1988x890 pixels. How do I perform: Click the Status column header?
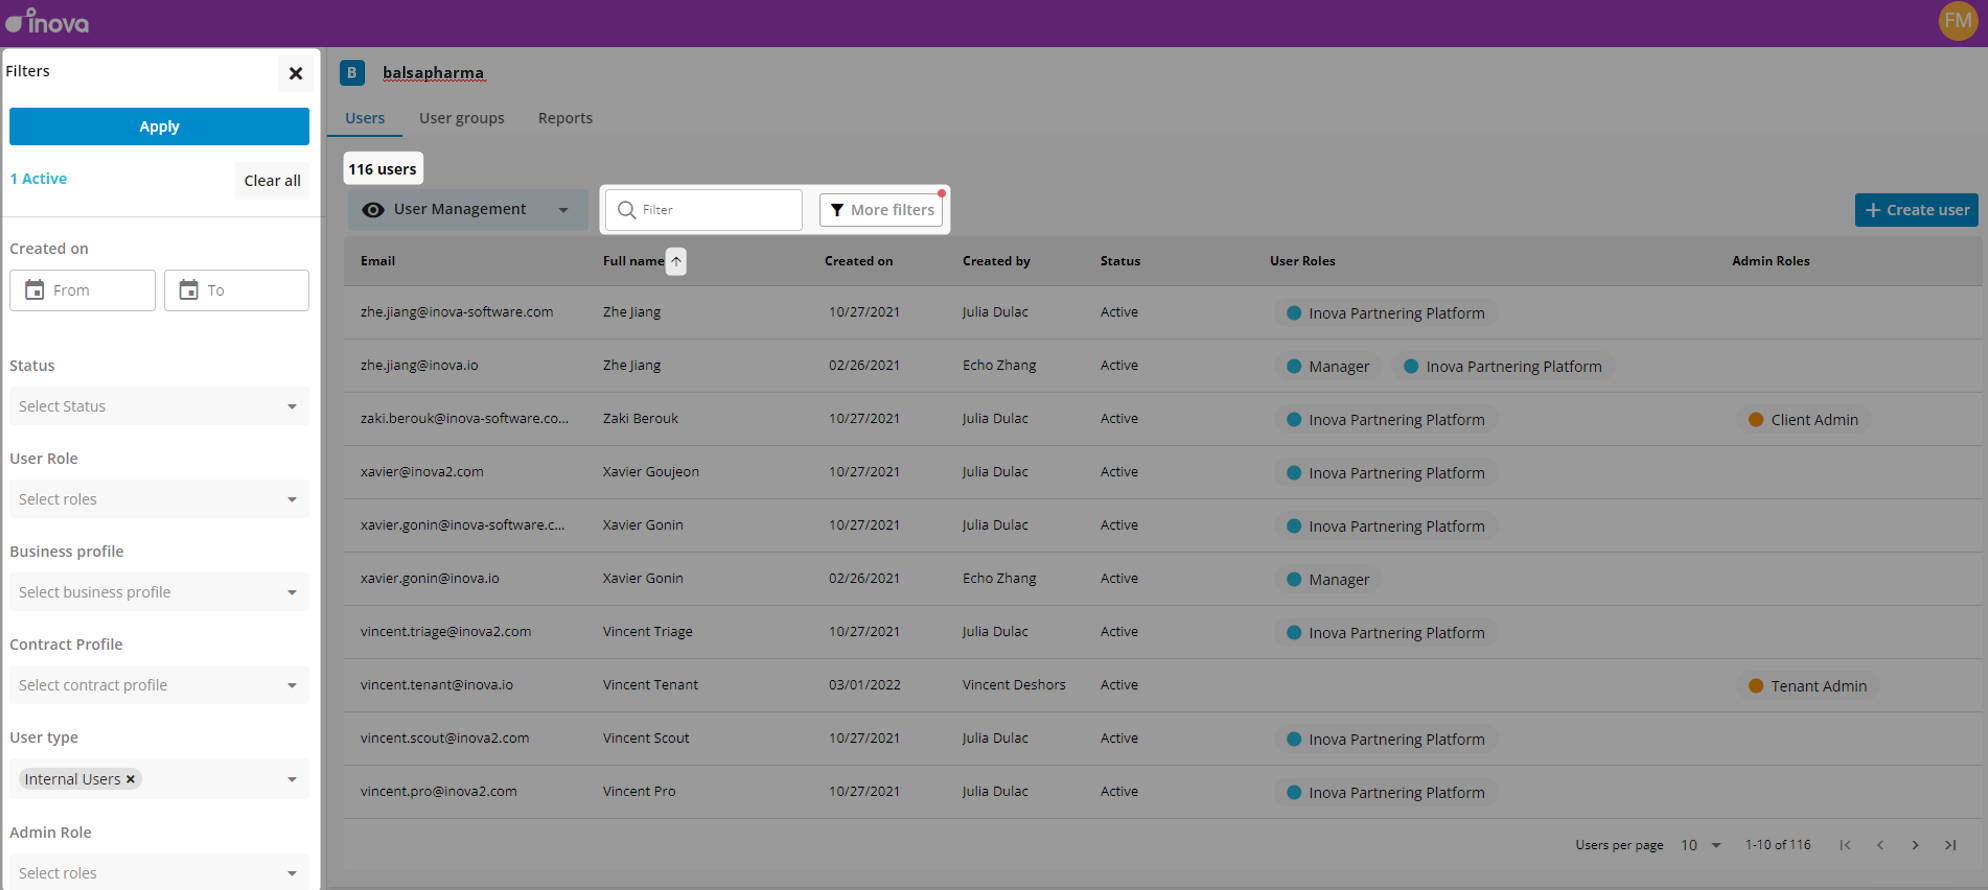(1120, 261)
